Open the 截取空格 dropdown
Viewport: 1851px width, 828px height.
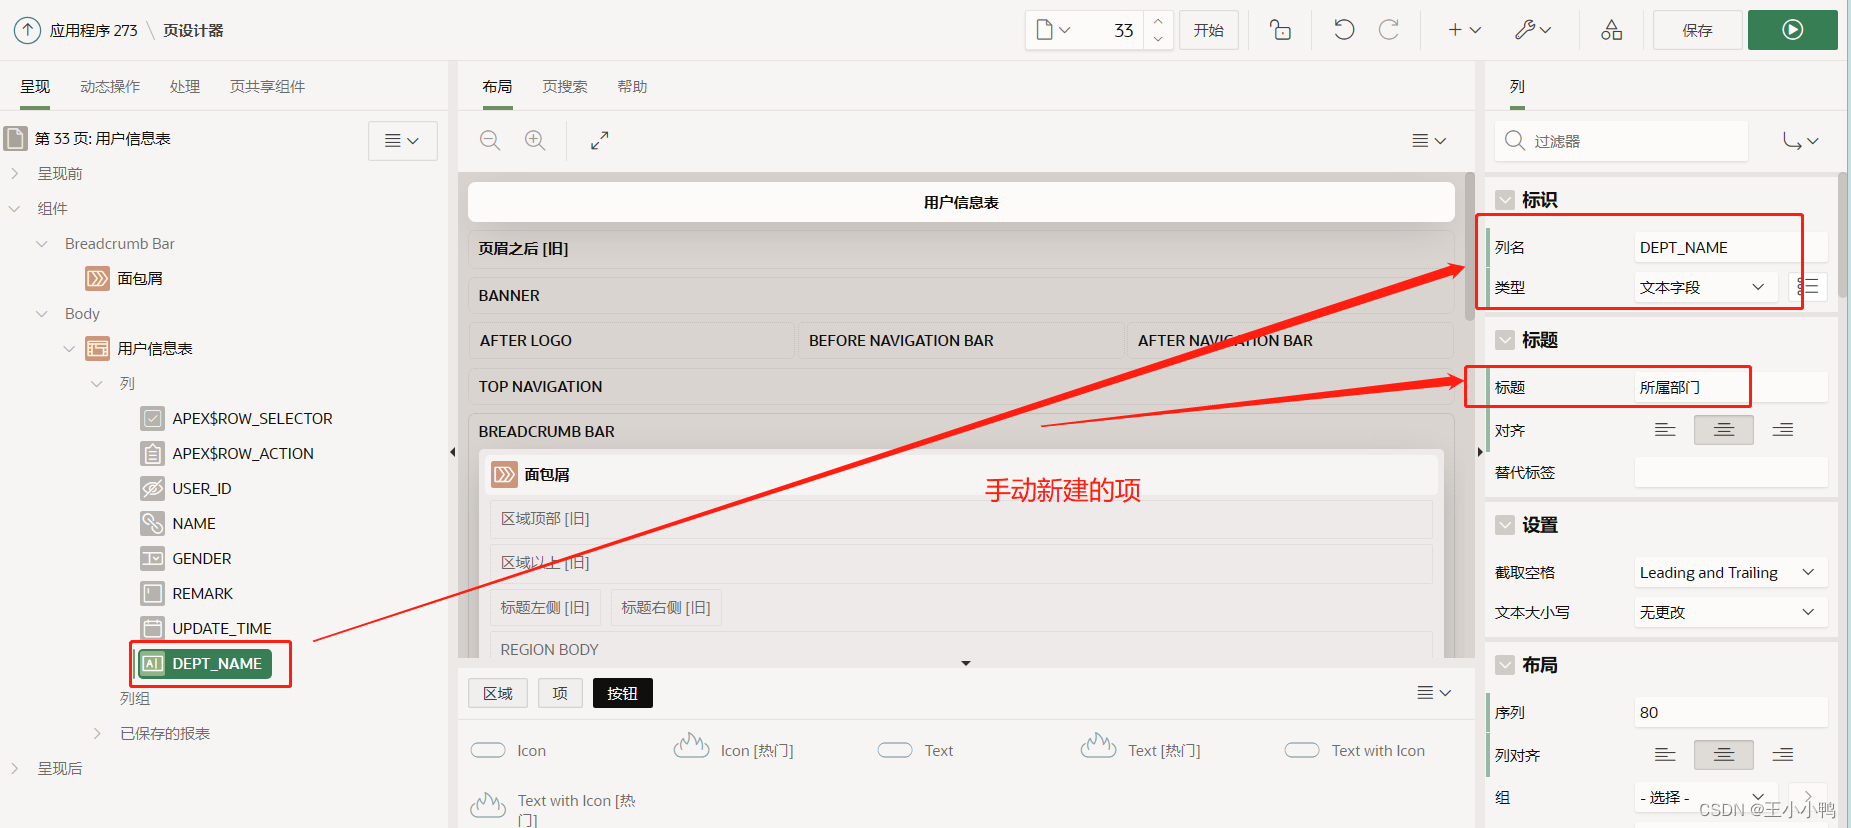coord(1731,572)
